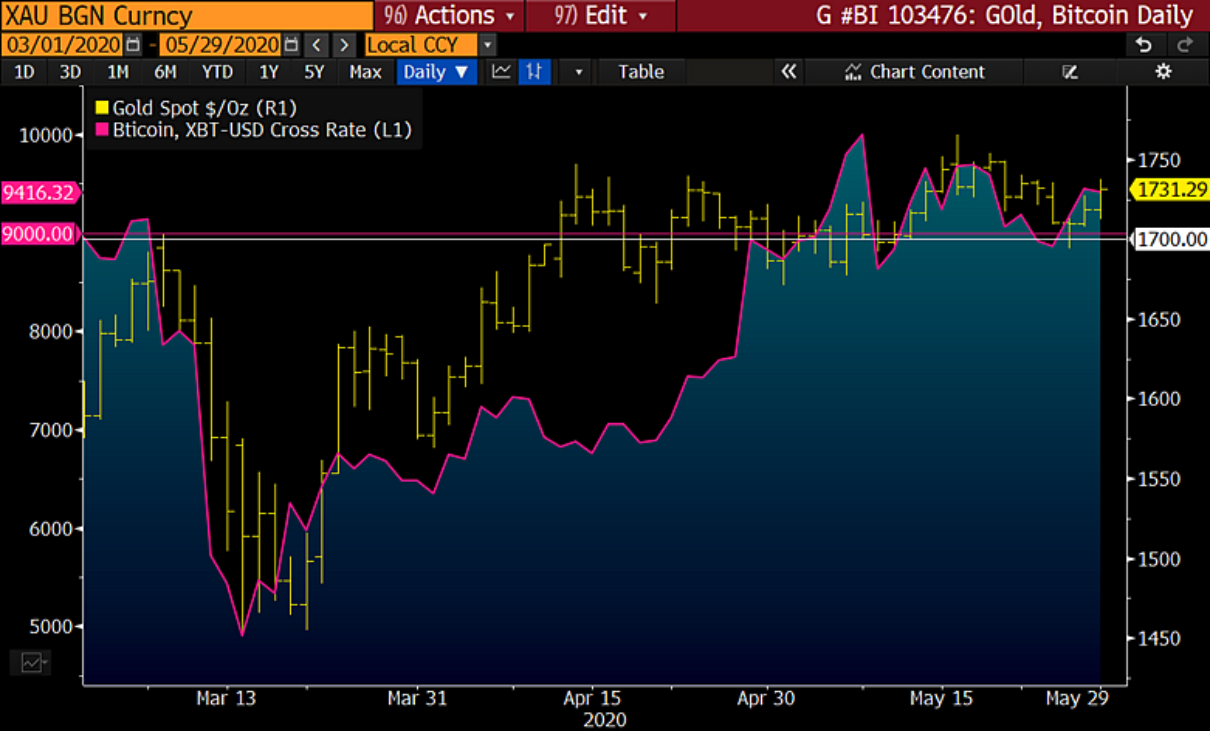Image resolution: width=1211 pixels, height=732 pixels.
Task: Open the Actions menu
Action: coord(448,15)
